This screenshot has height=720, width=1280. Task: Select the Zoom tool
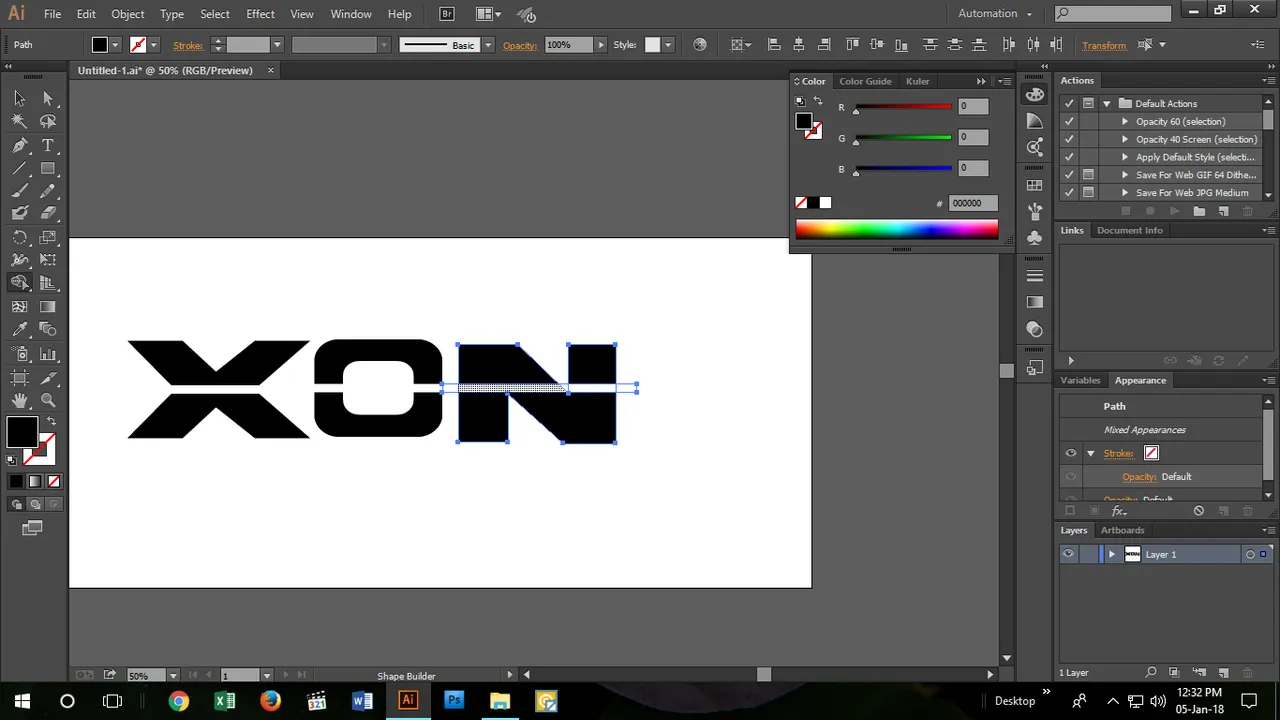pos(47,401)
